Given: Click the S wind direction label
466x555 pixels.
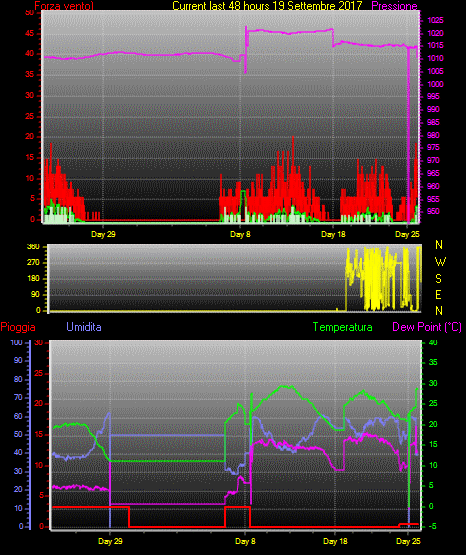Looking at the screenshot, I should coord(438,279).
